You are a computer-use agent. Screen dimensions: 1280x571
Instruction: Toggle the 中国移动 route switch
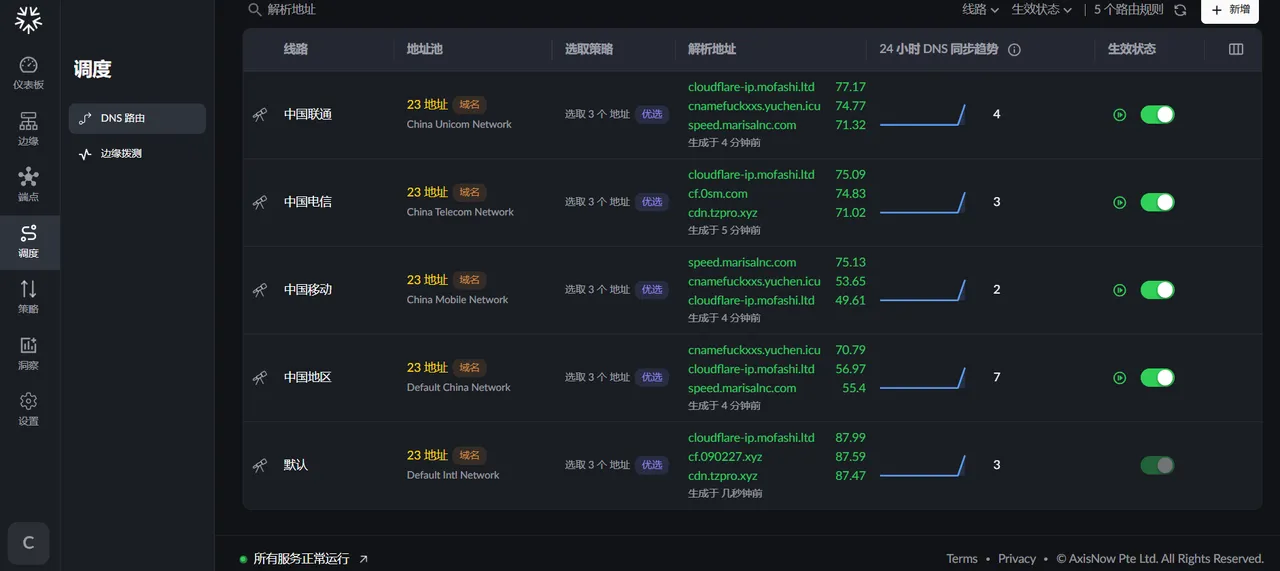pyautogui.click(x=1157, y=290)
